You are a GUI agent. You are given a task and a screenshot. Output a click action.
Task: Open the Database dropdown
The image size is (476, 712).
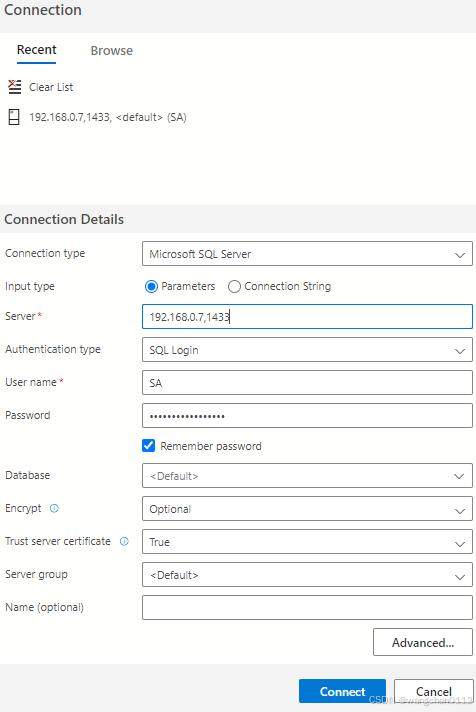click(x=307, y=475)
